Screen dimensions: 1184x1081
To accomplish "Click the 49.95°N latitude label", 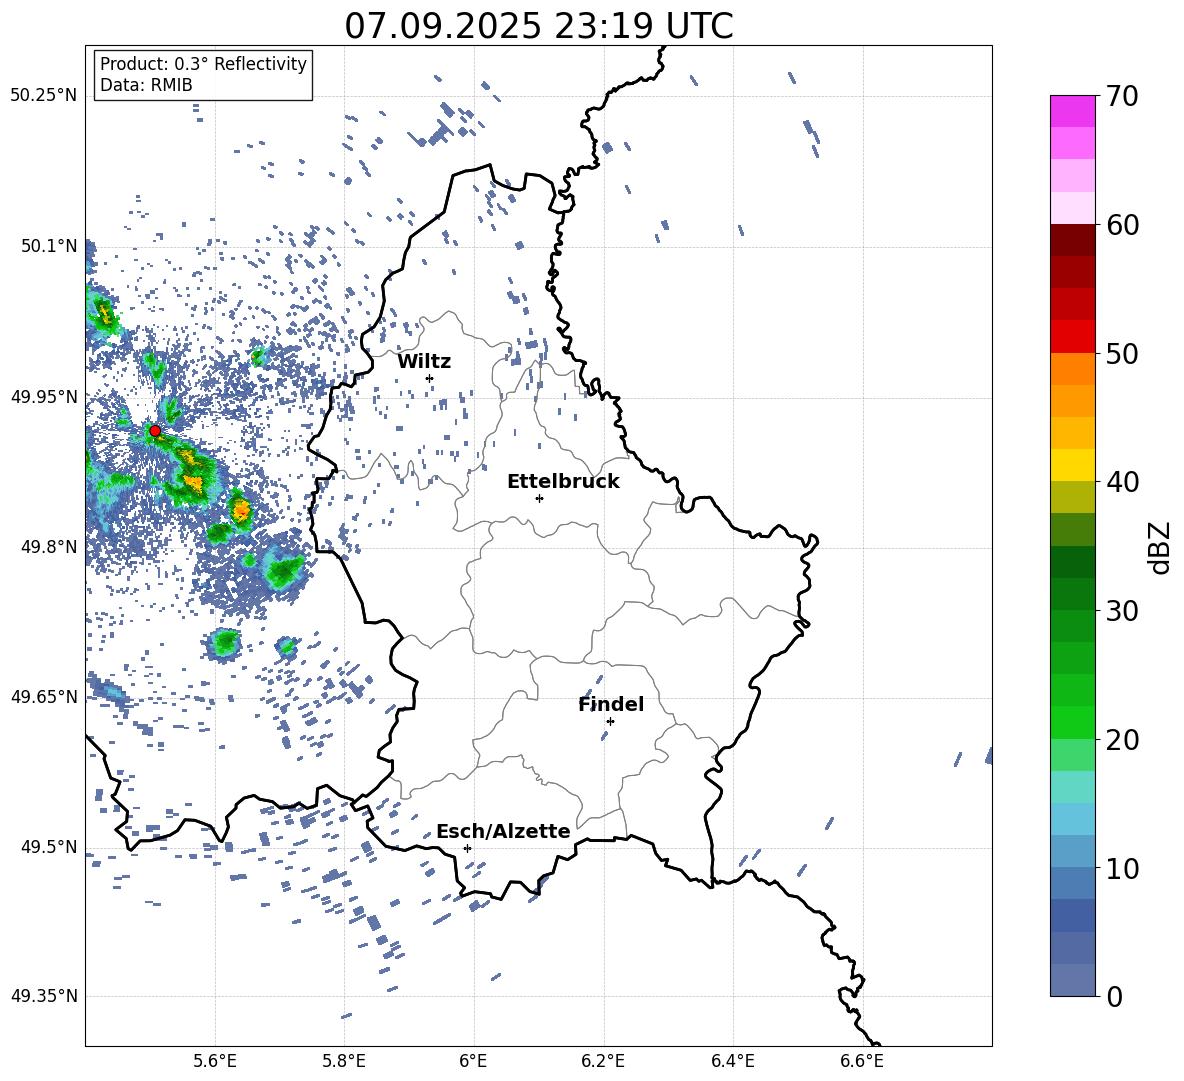I will [x=44, y=396].
